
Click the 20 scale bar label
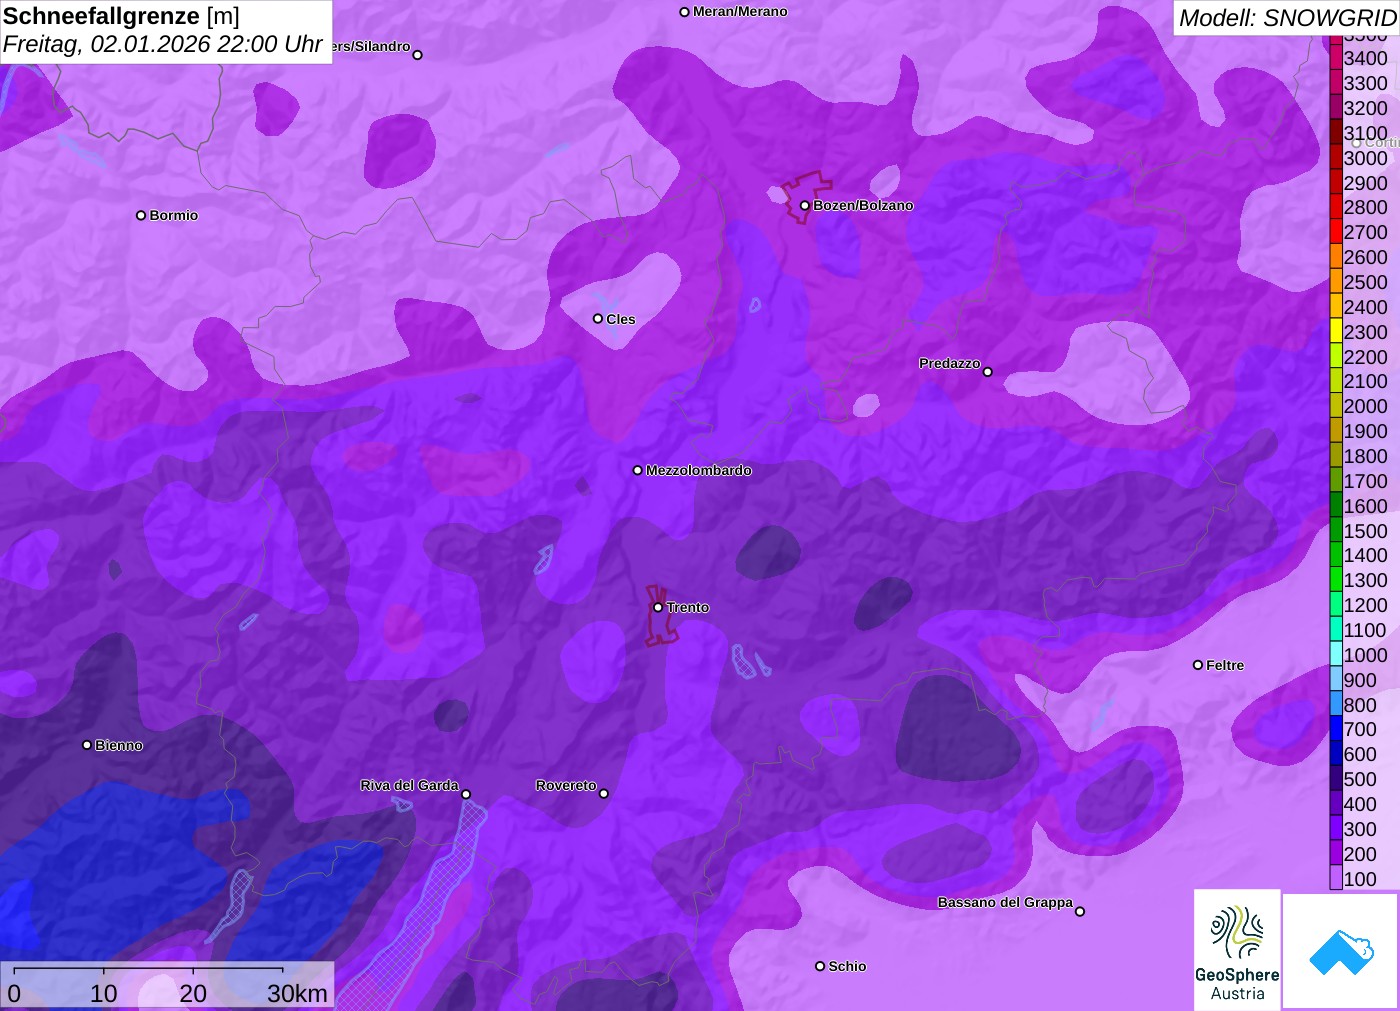(193, 993)
